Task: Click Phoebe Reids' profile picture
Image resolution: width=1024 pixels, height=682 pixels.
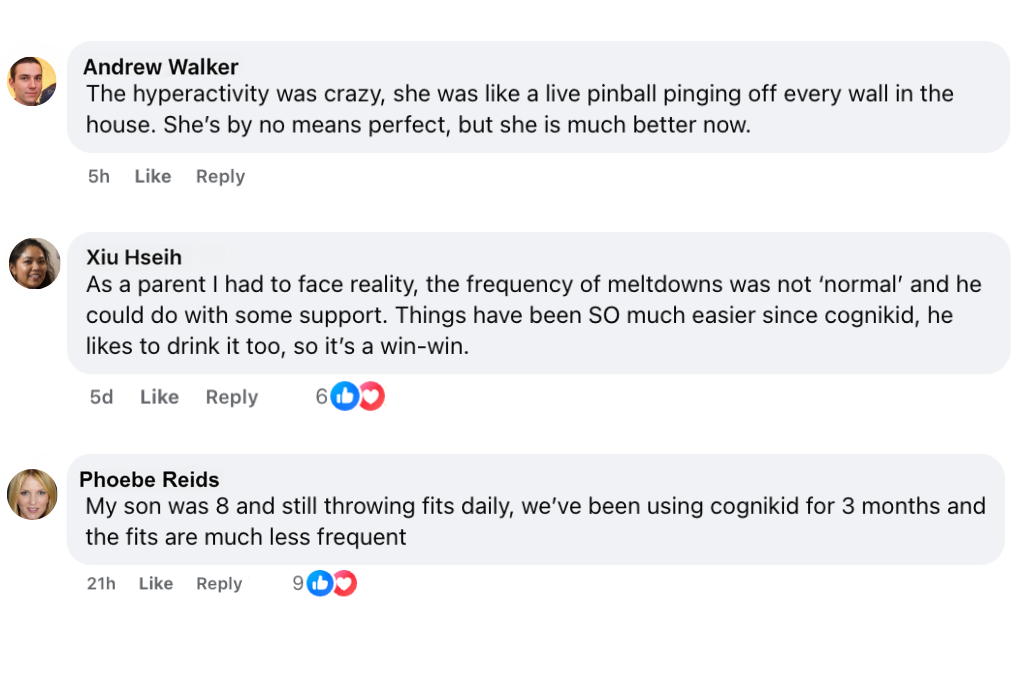Action: tap(32, 494)
